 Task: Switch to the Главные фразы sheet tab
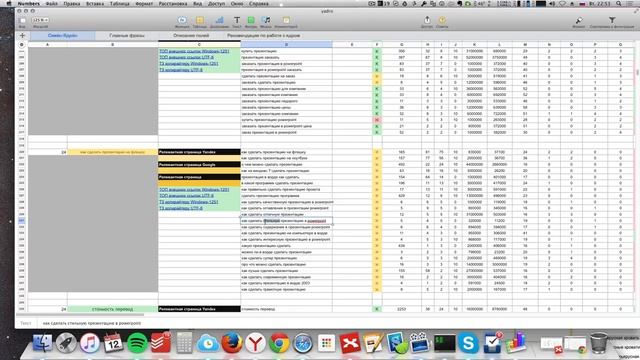tap(127, 36)
